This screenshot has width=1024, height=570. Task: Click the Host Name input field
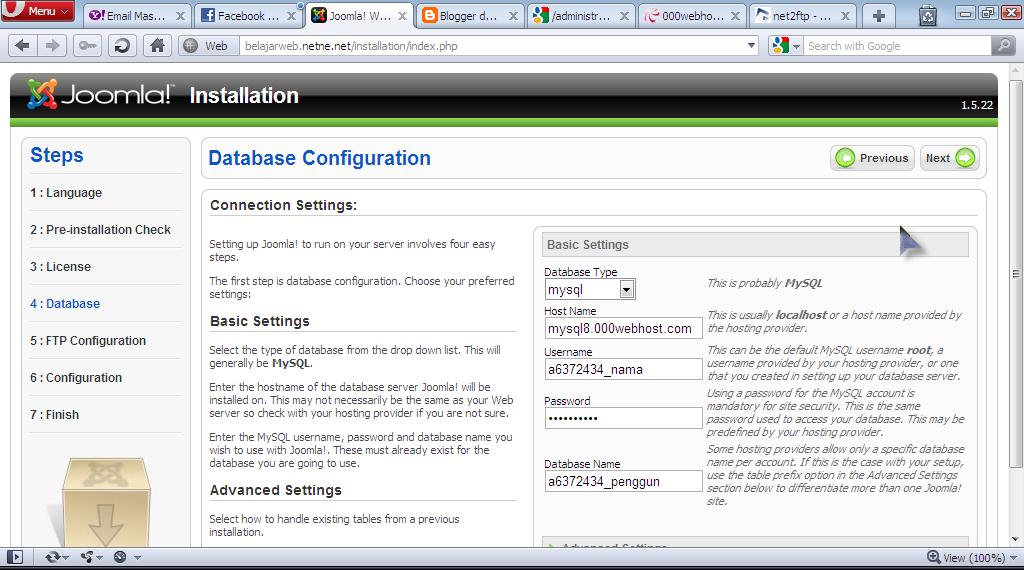(x=623, y=328)
